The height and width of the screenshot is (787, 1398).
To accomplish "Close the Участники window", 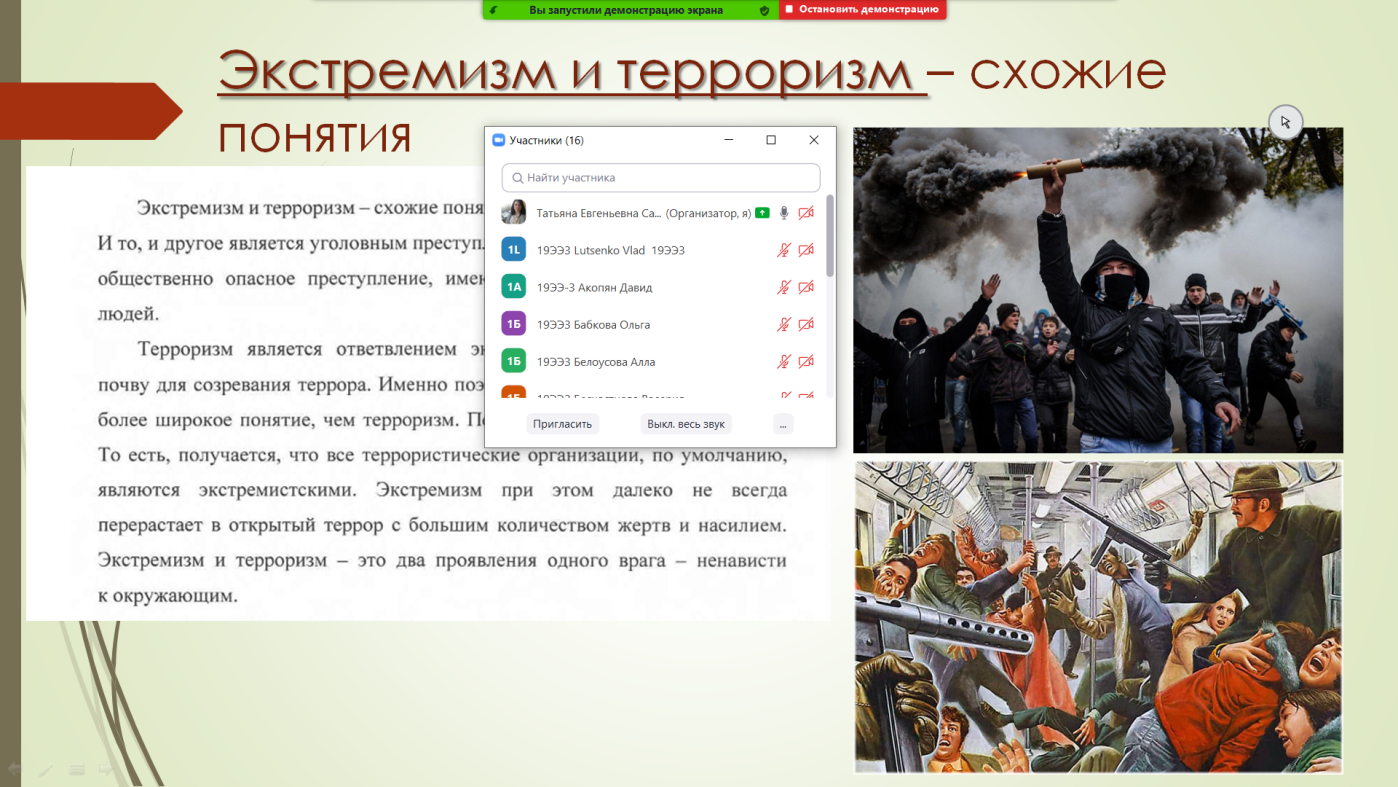I will click(814, 140).
